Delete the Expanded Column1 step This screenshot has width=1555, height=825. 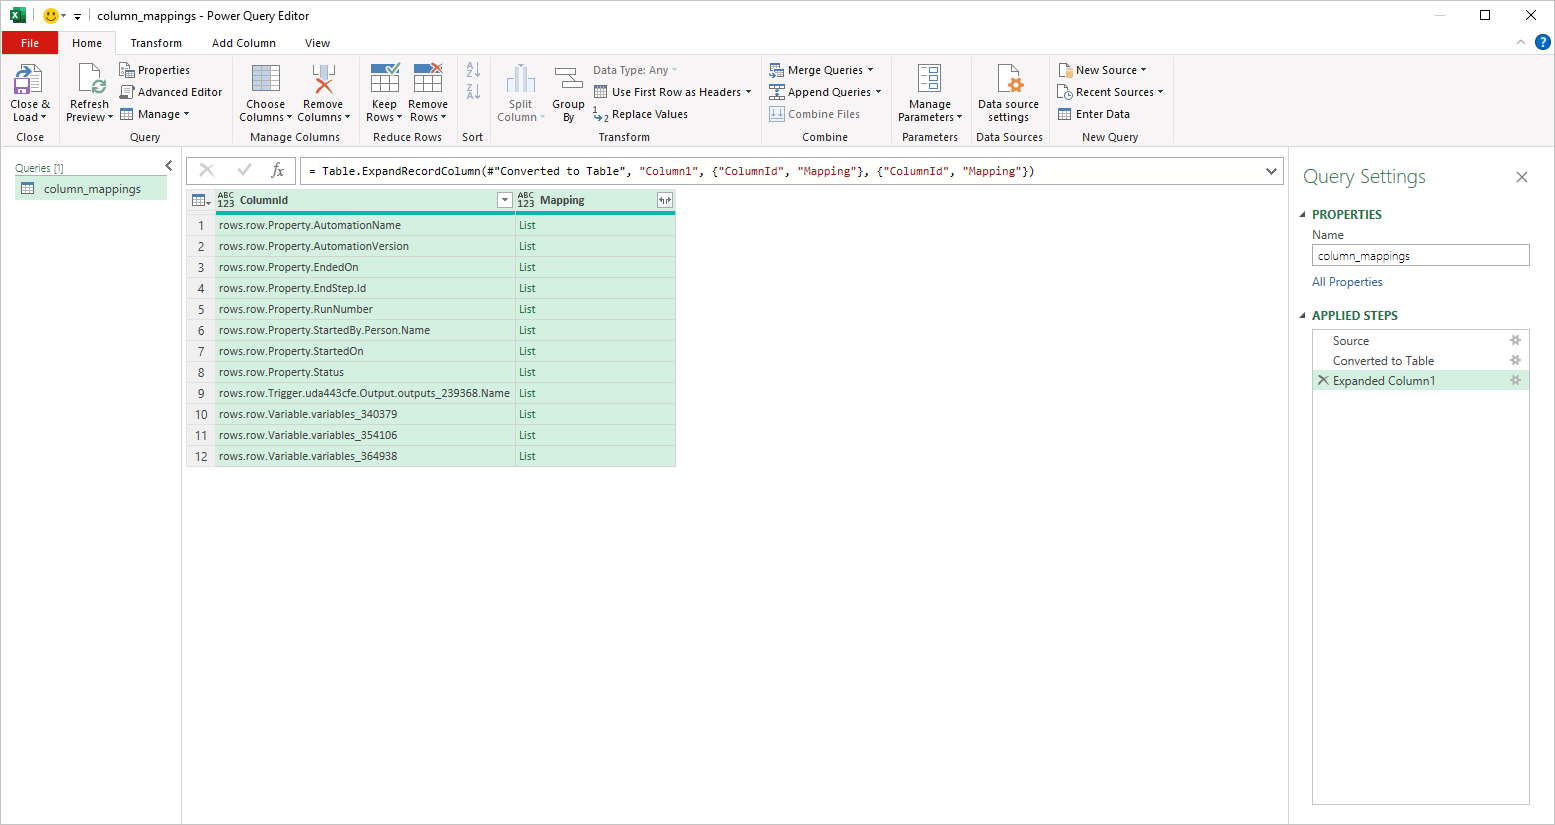pos(1323,381)
